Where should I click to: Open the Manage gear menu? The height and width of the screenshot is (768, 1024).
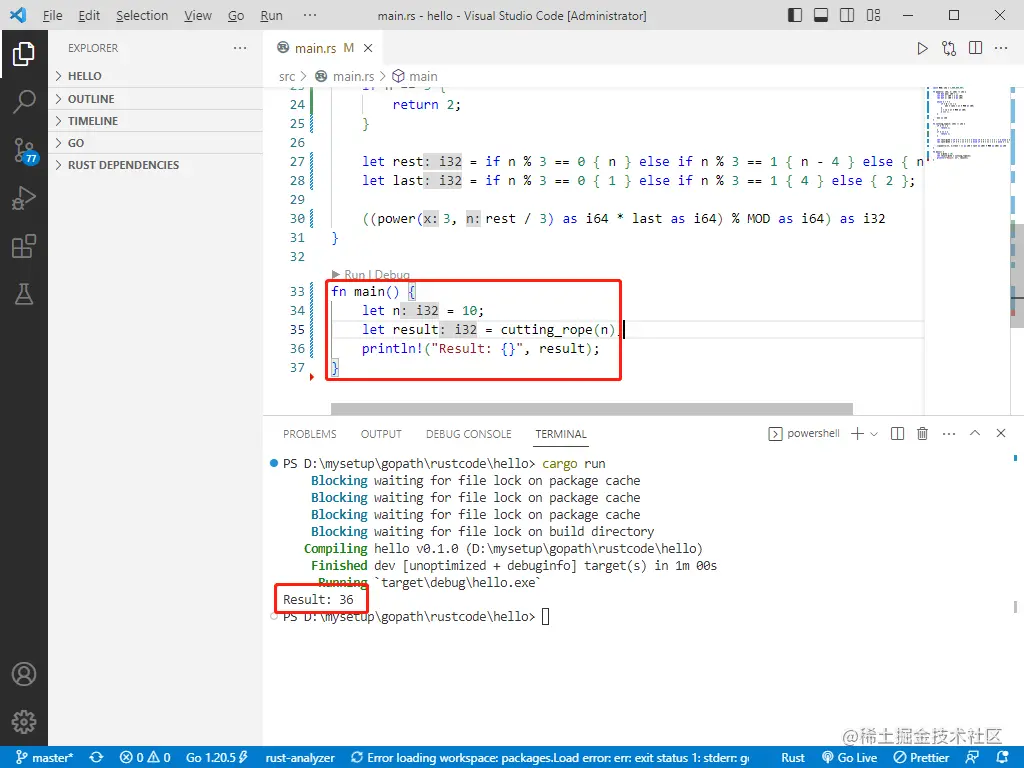(24, 722)
